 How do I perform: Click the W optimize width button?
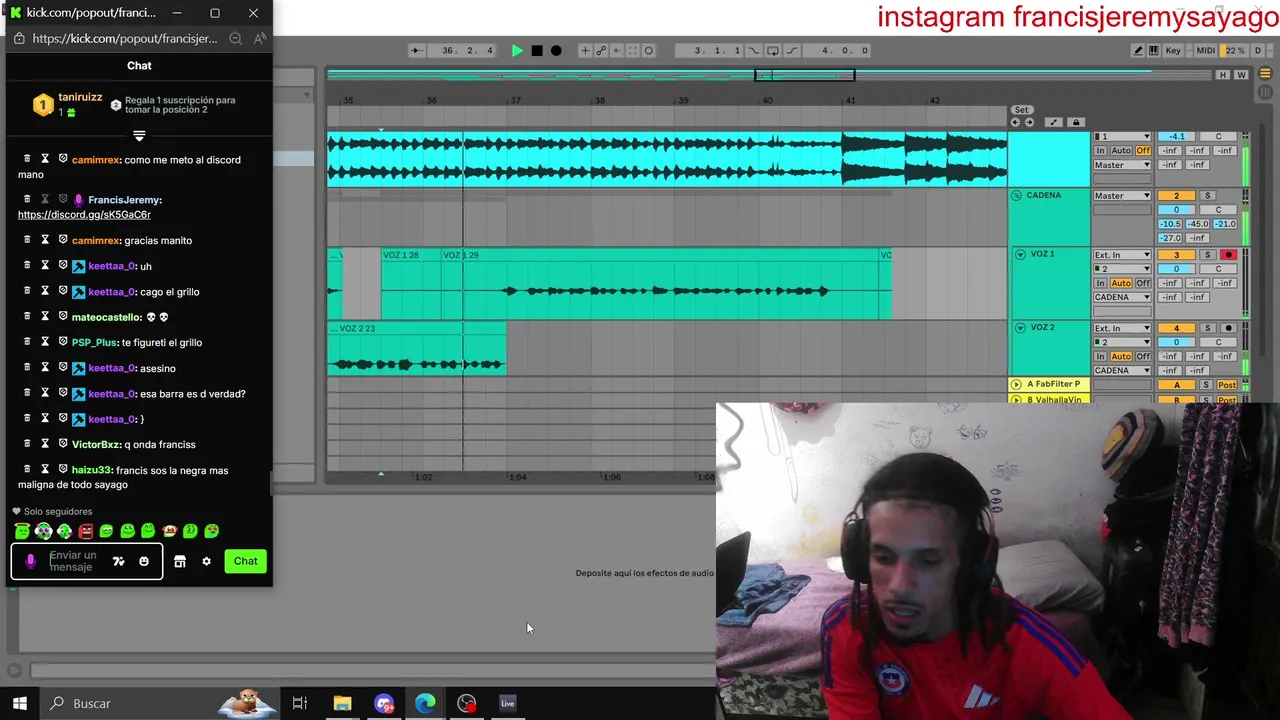click(1241, 75)
